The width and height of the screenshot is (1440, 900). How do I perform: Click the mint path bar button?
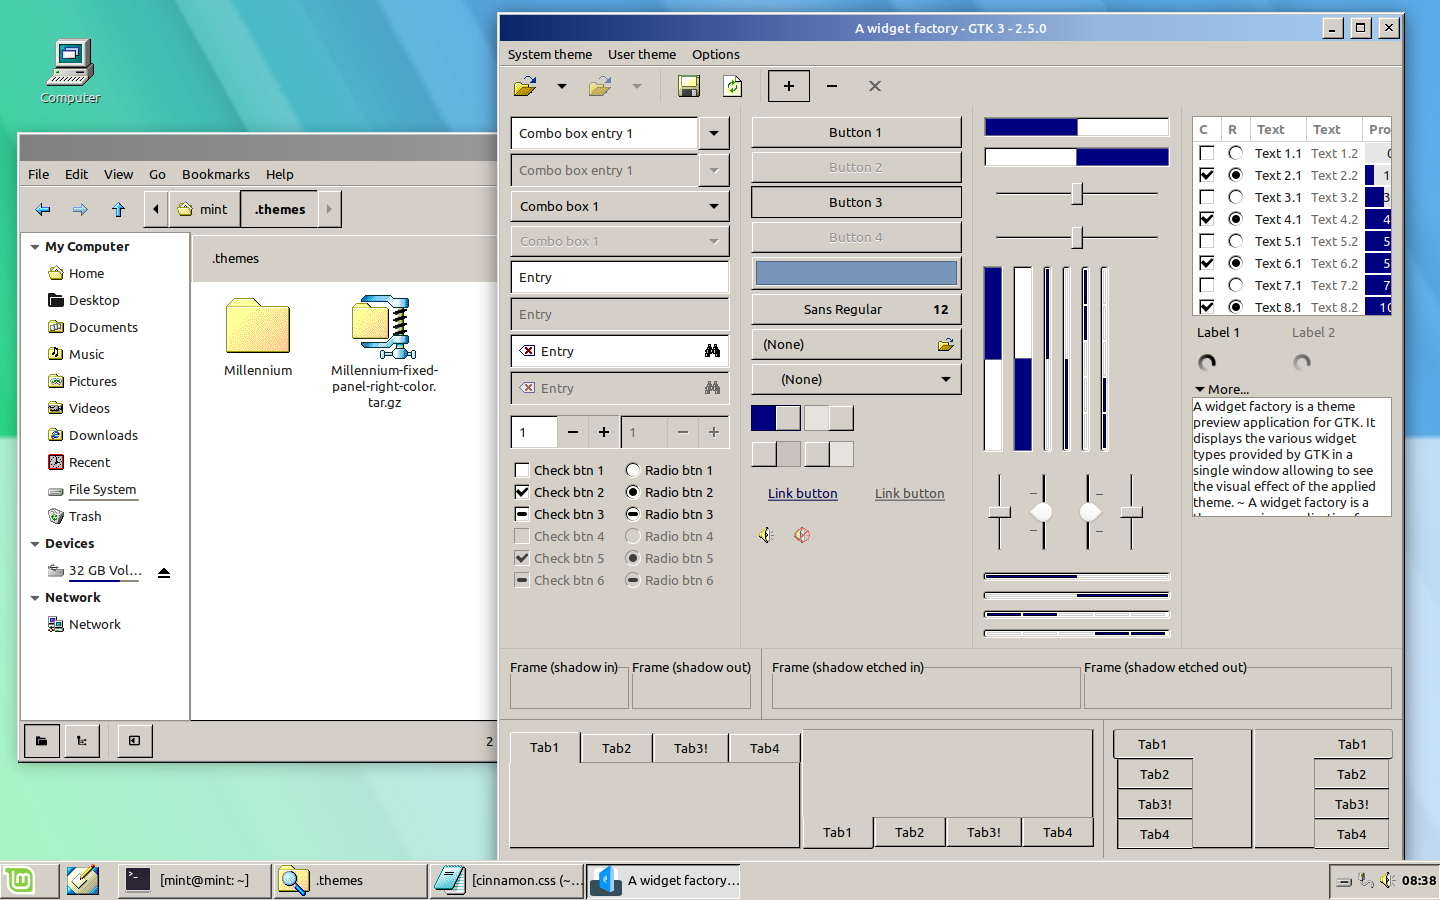pos(203,209)
